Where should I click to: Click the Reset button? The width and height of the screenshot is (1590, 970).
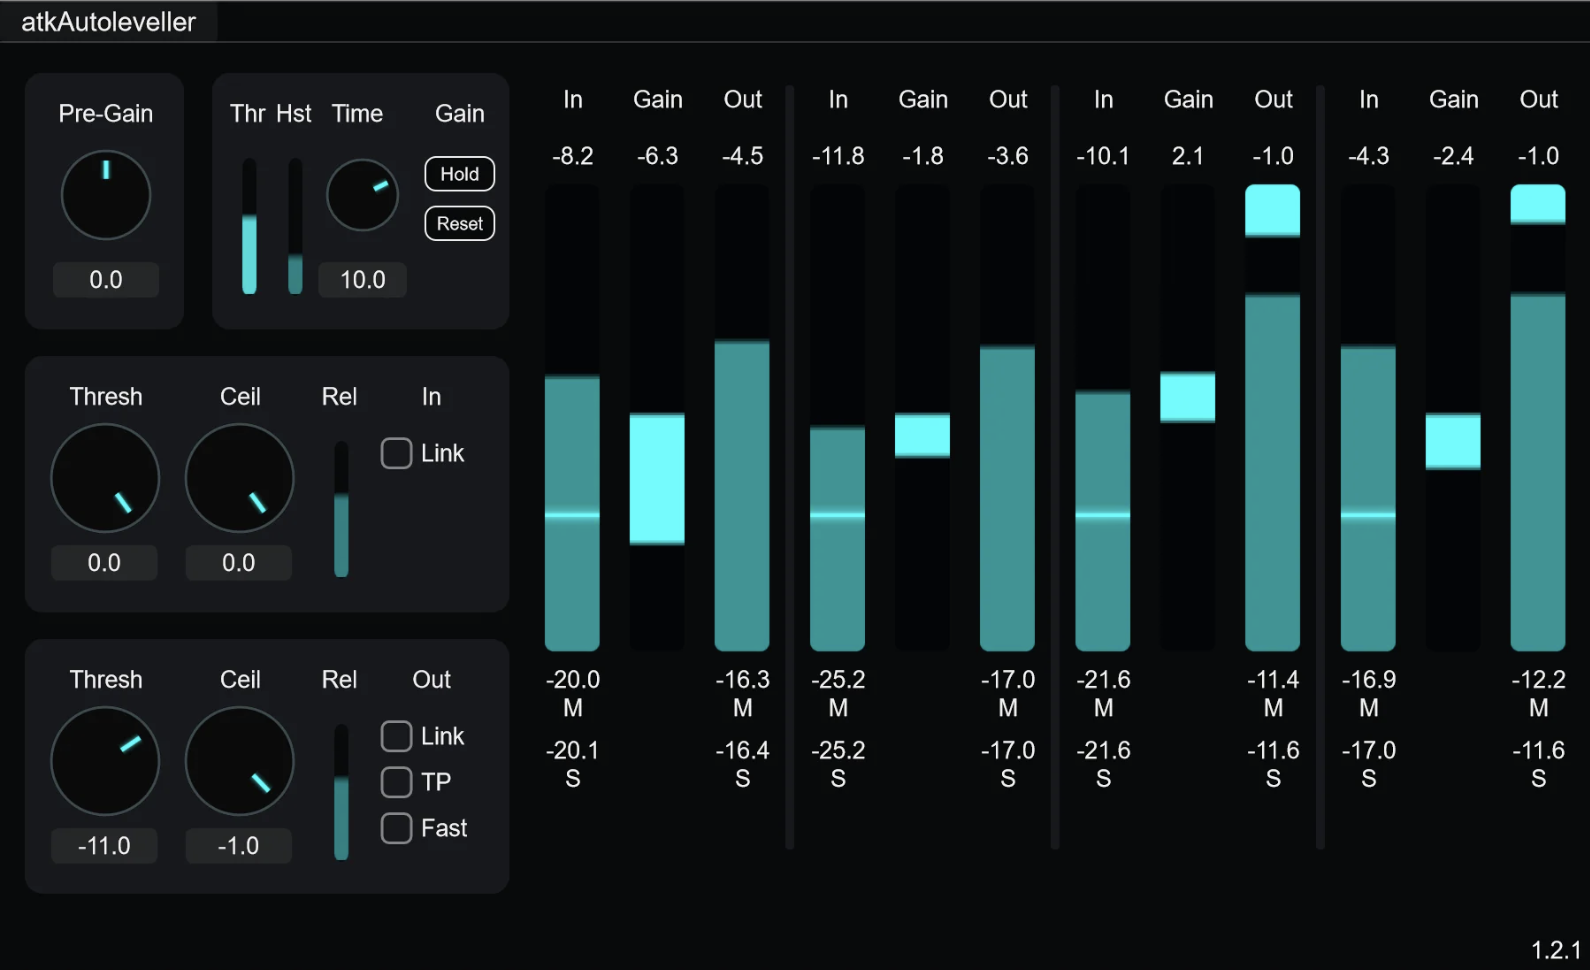pos(460,224)
